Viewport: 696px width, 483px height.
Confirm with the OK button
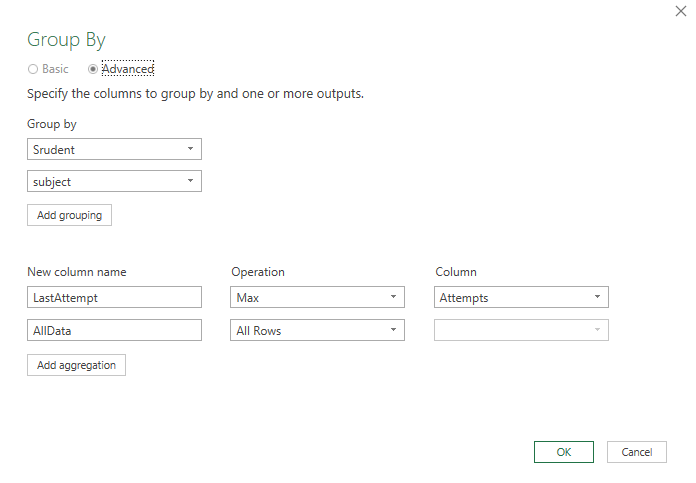564,452
